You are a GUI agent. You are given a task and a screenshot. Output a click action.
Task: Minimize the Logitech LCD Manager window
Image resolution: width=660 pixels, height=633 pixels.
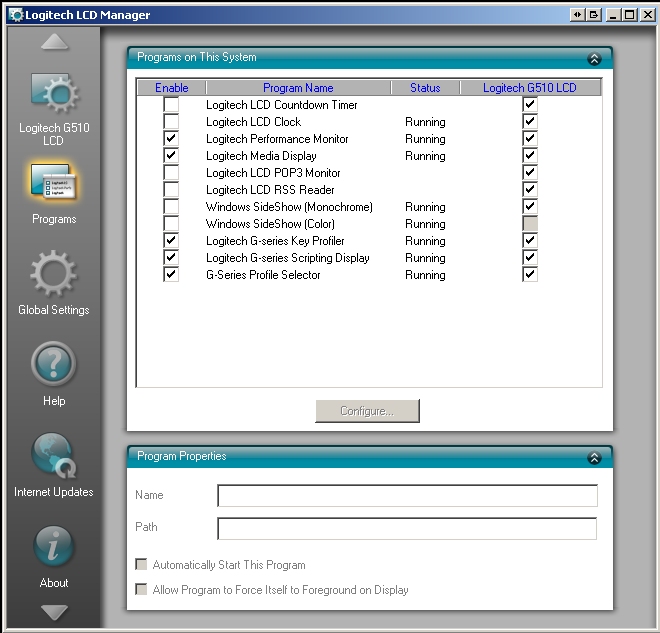(613, 15)
